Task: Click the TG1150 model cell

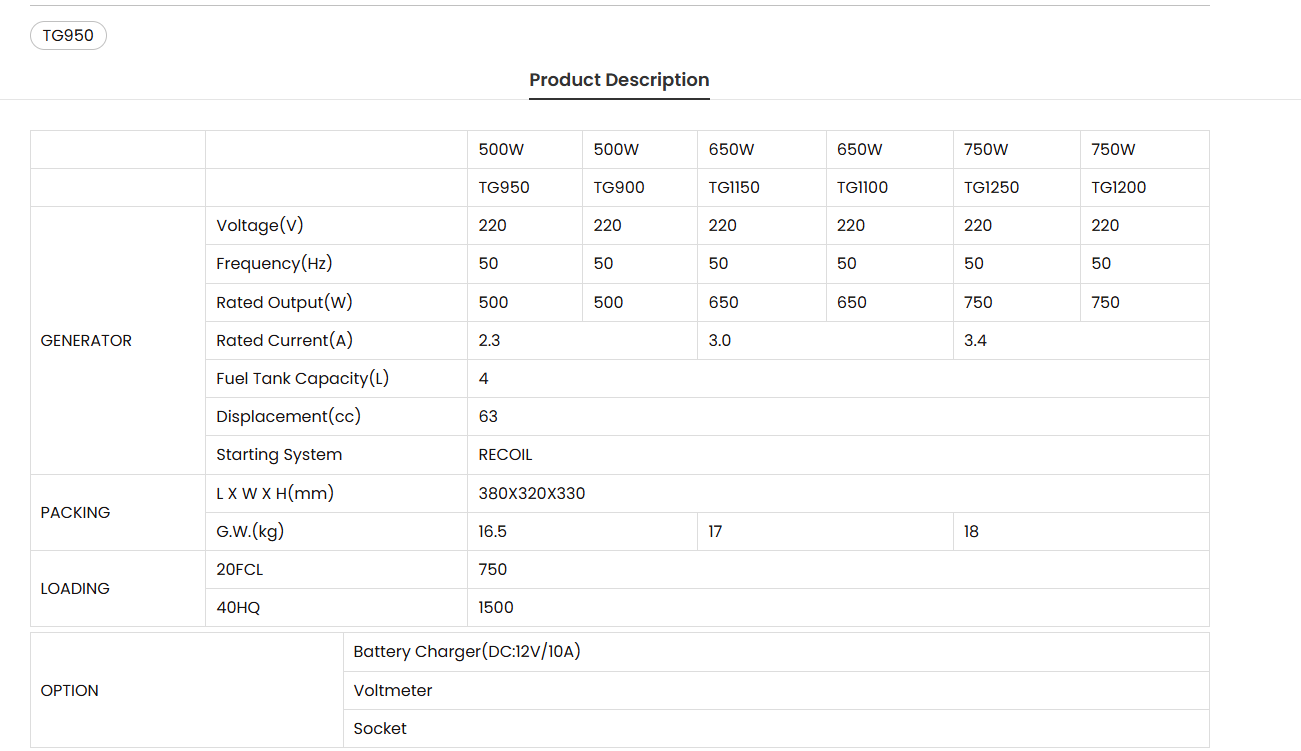Action: [734, 188]
